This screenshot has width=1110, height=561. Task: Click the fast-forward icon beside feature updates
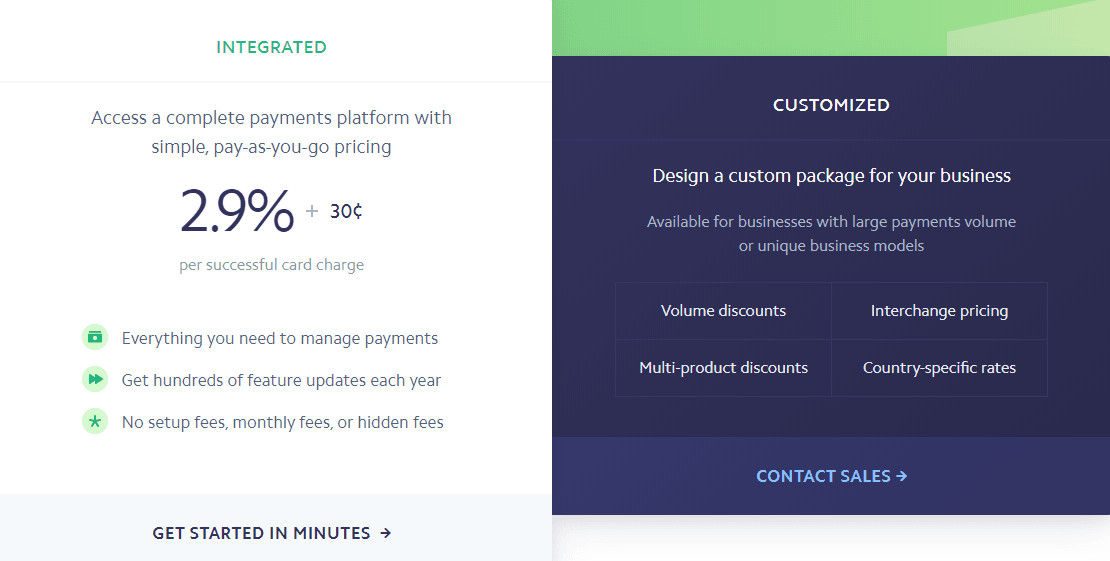[95, 379]
